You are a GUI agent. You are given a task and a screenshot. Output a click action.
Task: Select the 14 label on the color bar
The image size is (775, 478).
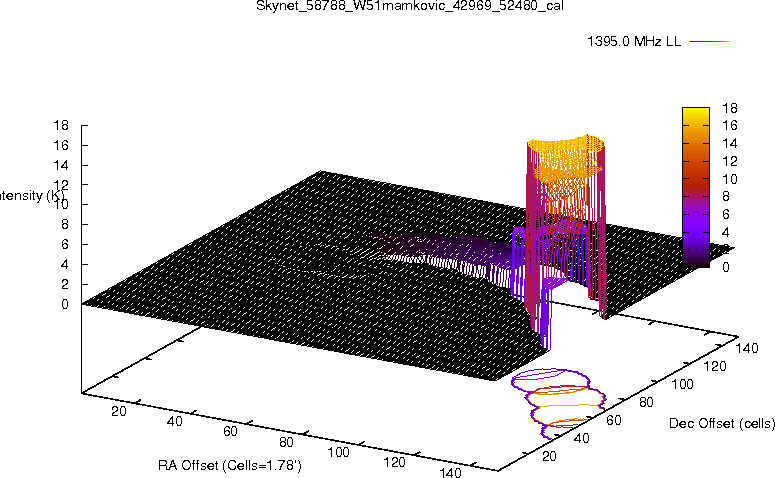coord(730,143)
